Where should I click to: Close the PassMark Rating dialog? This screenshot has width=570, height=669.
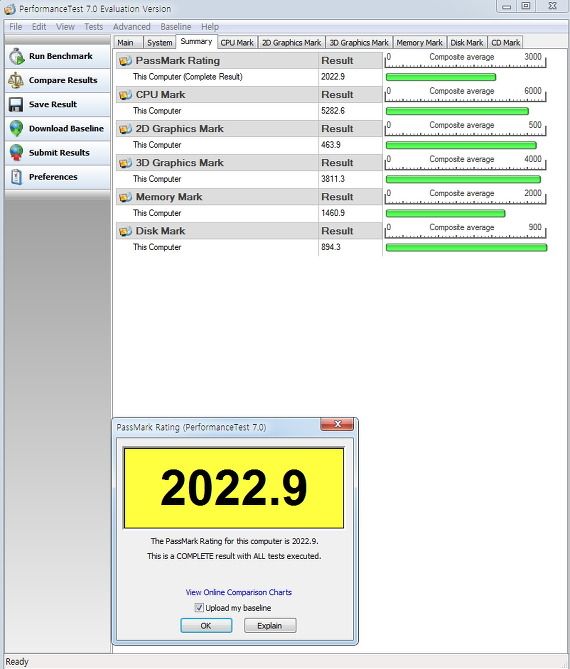(337, 424)
